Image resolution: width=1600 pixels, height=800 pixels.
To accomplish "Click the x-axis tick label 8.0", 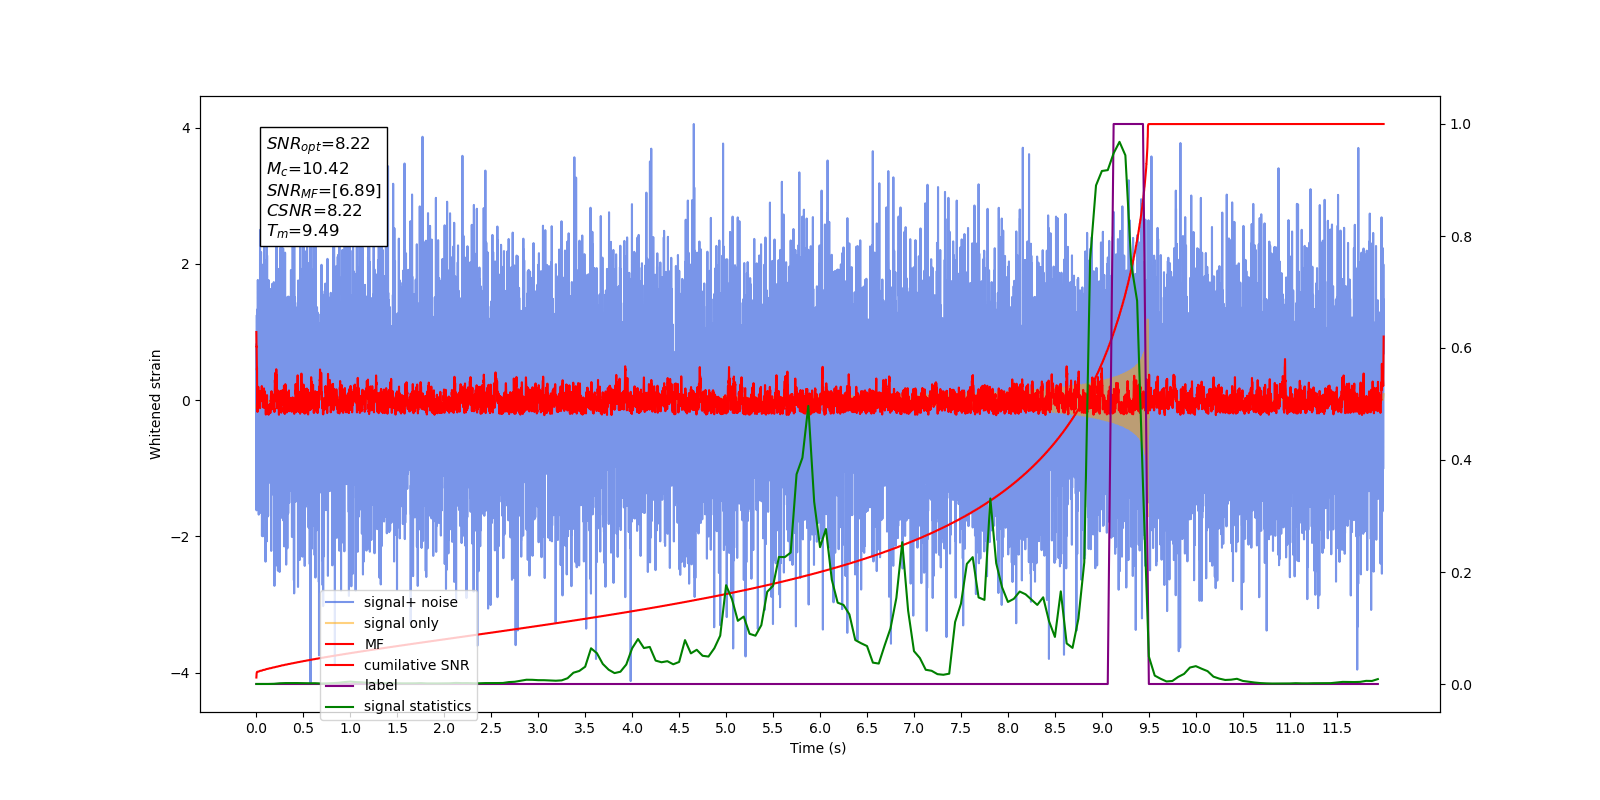I will tap(1008, 728).
